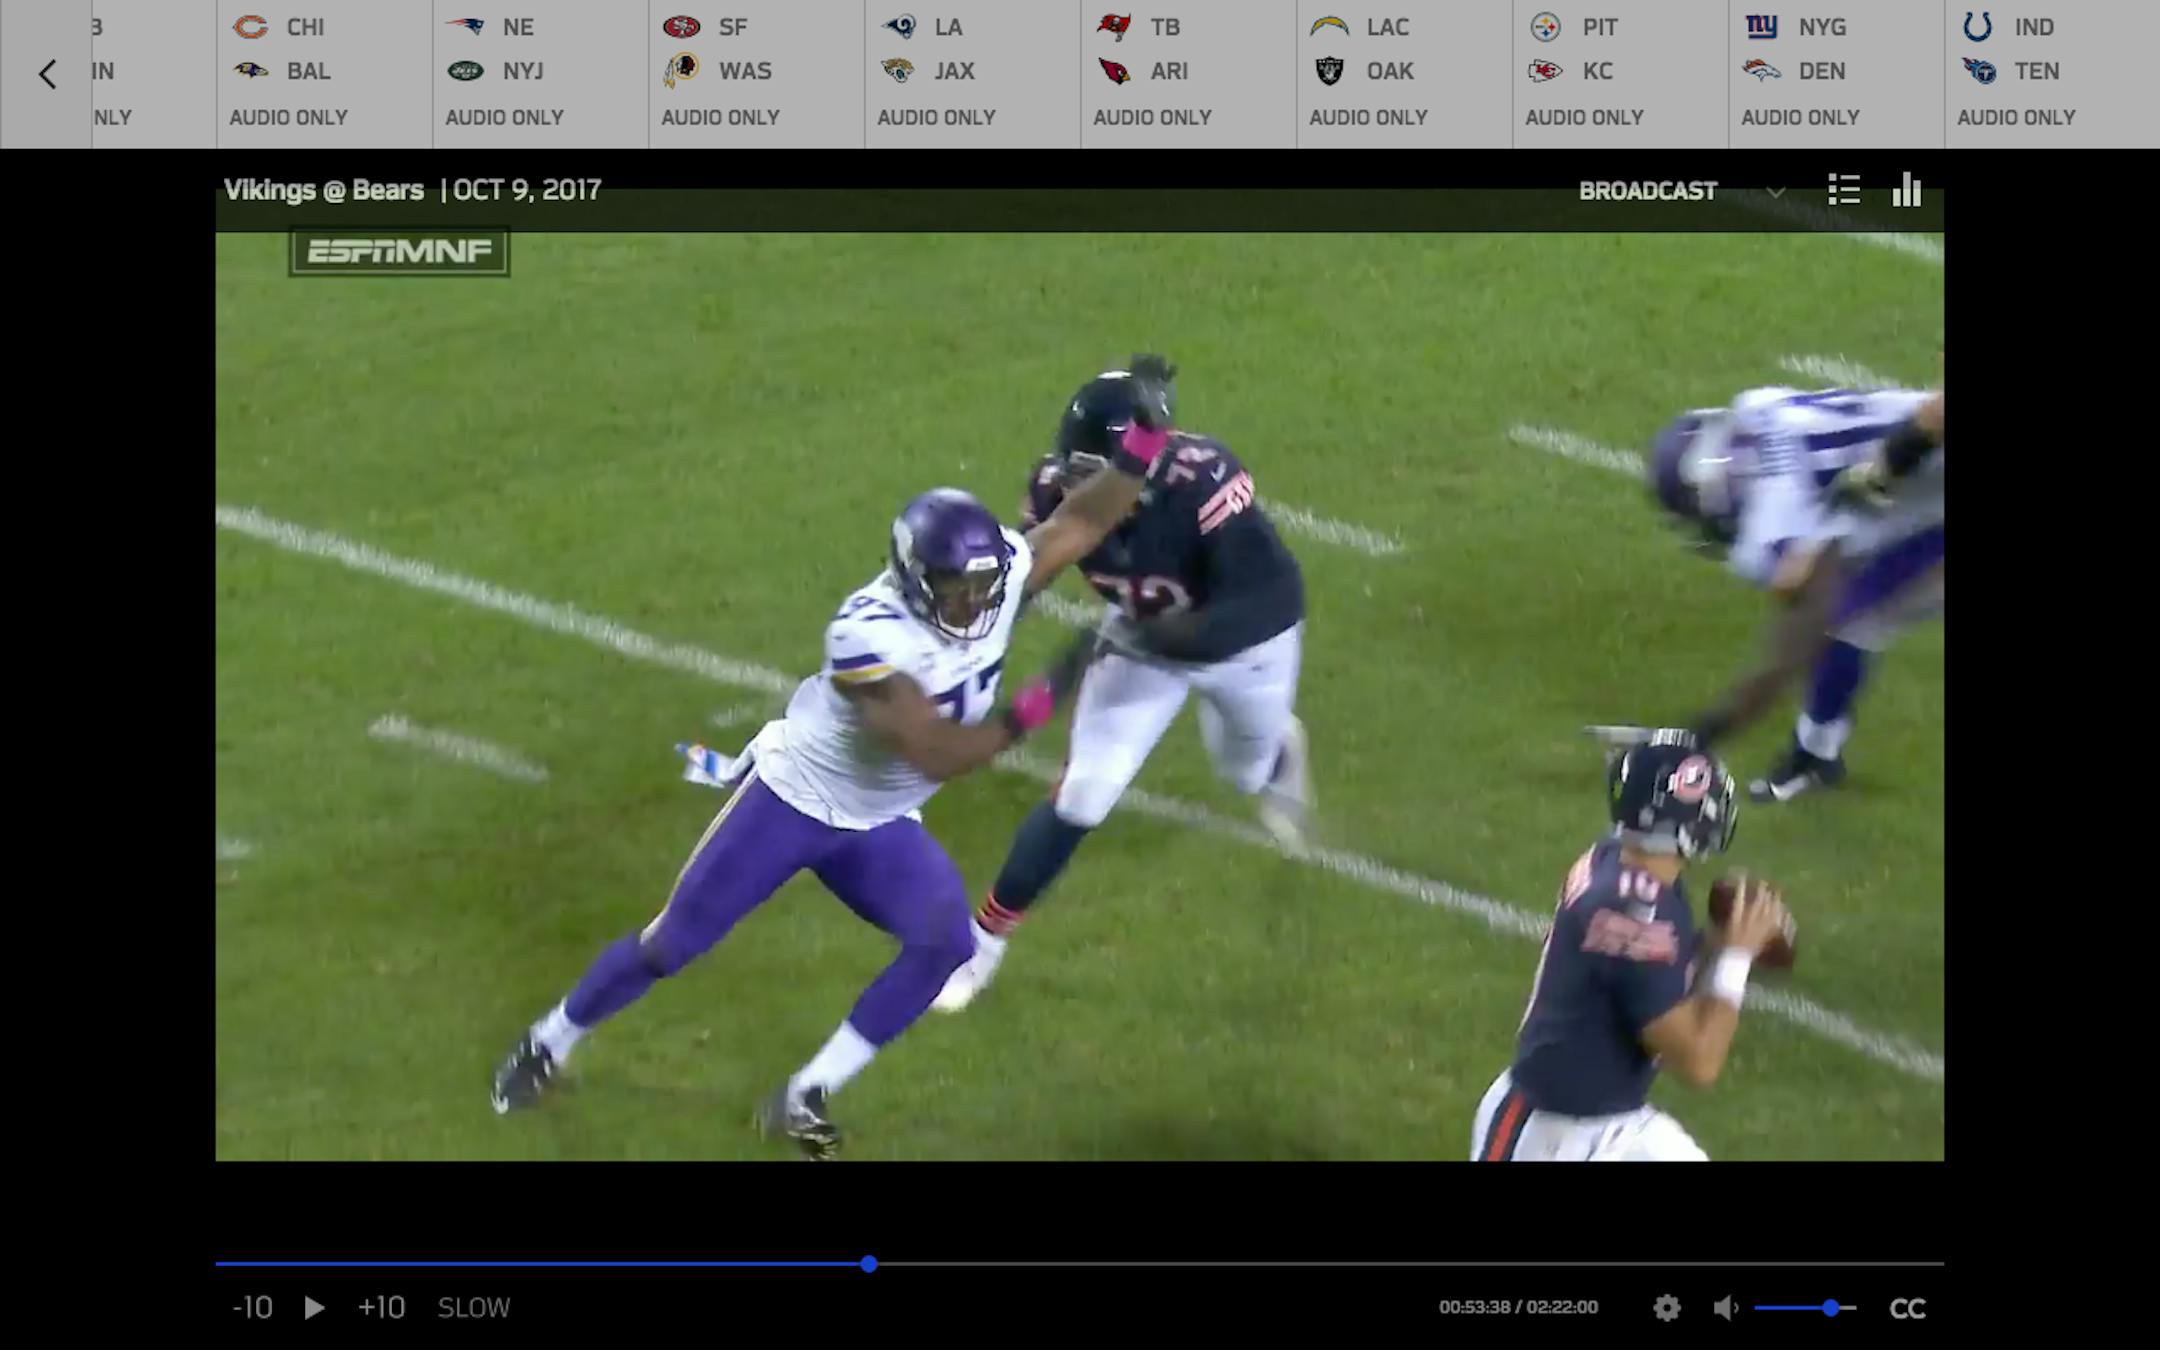Click the blue playhead marker

[869, 1264]
